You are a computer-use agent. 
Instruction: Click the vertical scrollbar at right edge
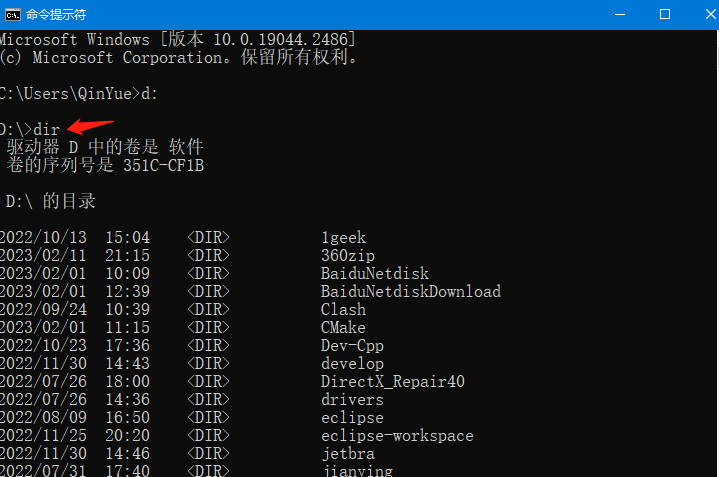[x=712, y=250]
